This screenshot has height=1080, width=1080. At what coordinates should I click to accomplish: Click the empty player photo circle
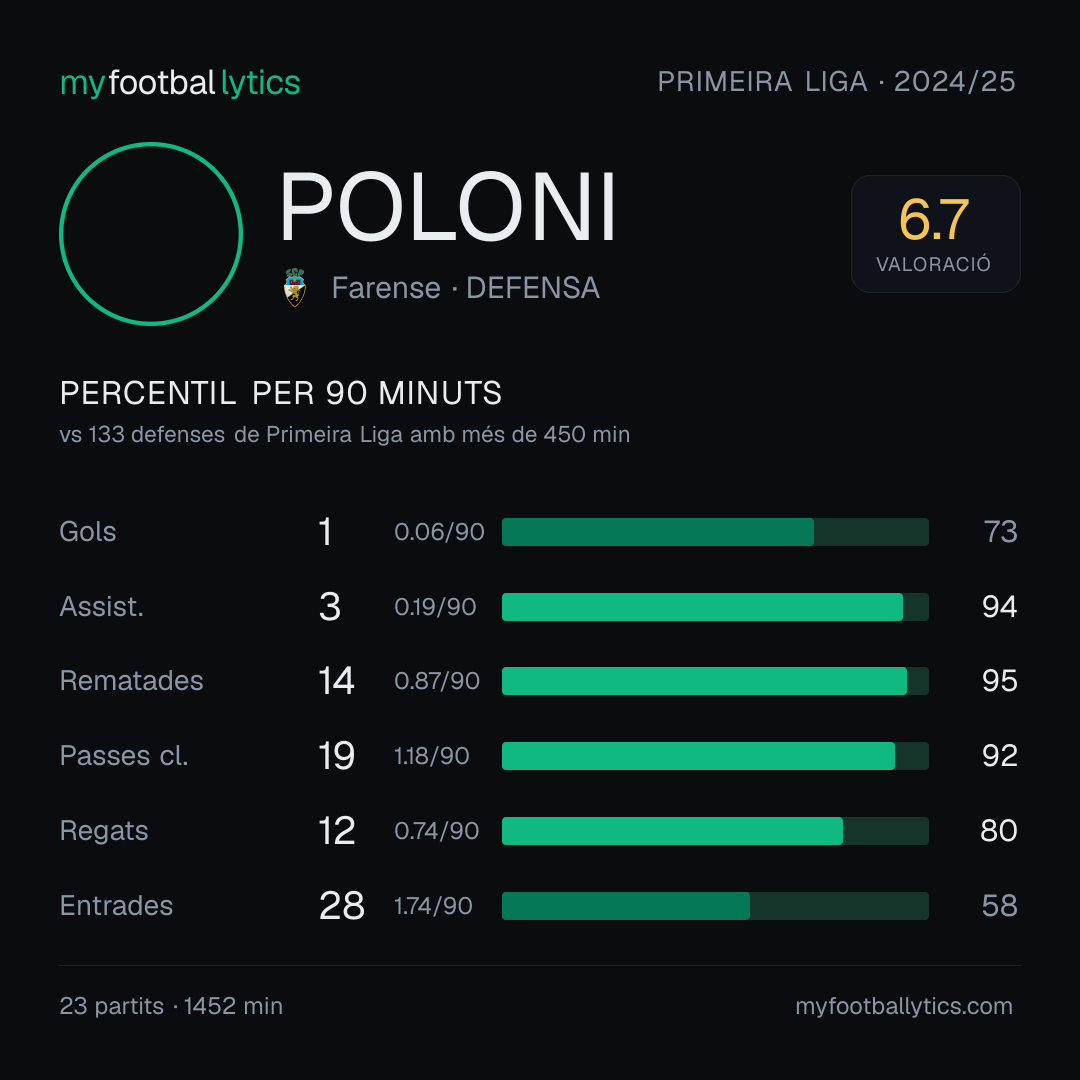[151, 233]
